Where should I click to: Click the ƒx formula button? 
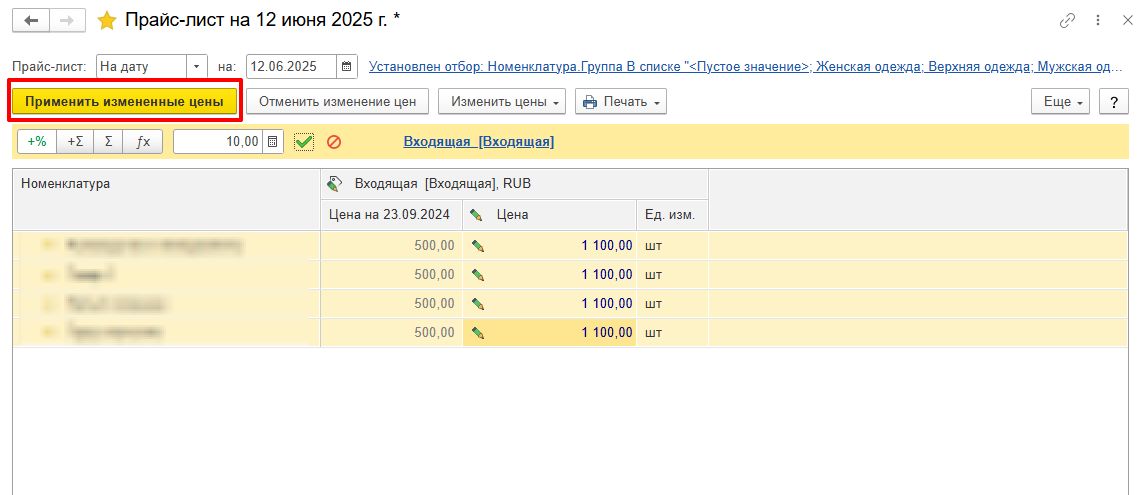pos(143,142)
